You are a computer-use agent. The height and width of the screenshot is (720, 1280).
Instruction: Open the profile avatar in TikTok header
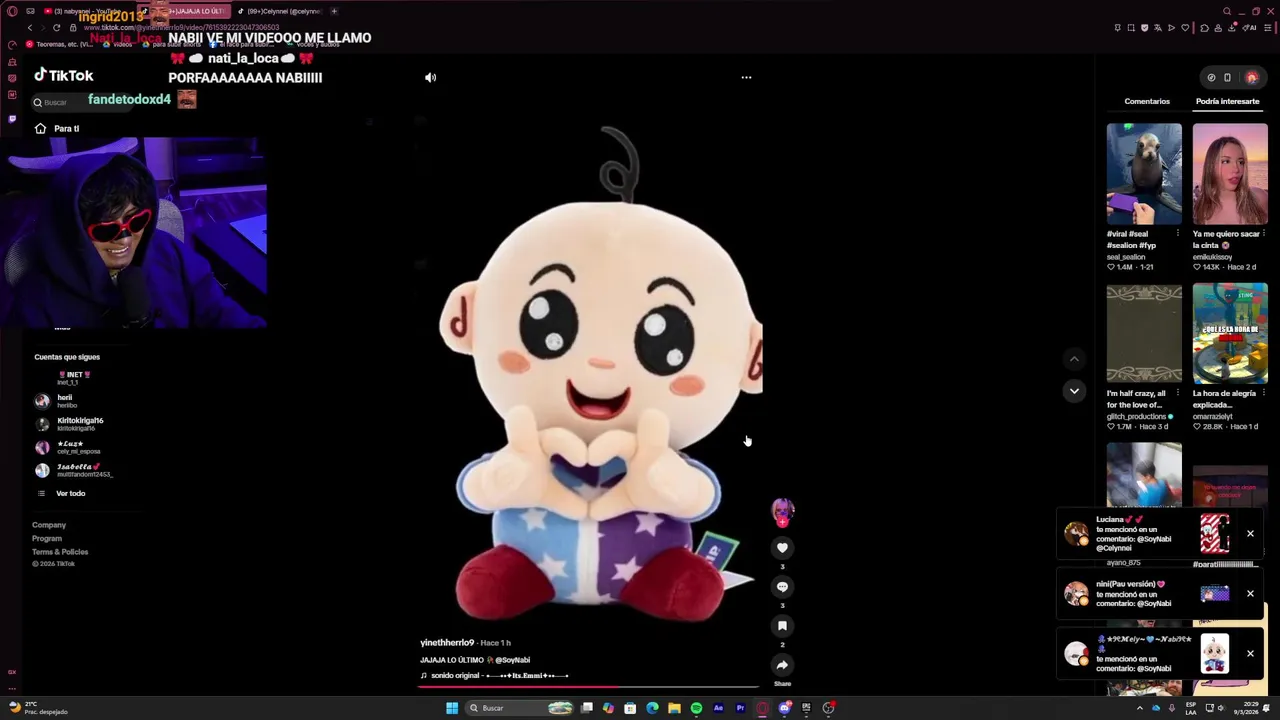click(1251, 77)
